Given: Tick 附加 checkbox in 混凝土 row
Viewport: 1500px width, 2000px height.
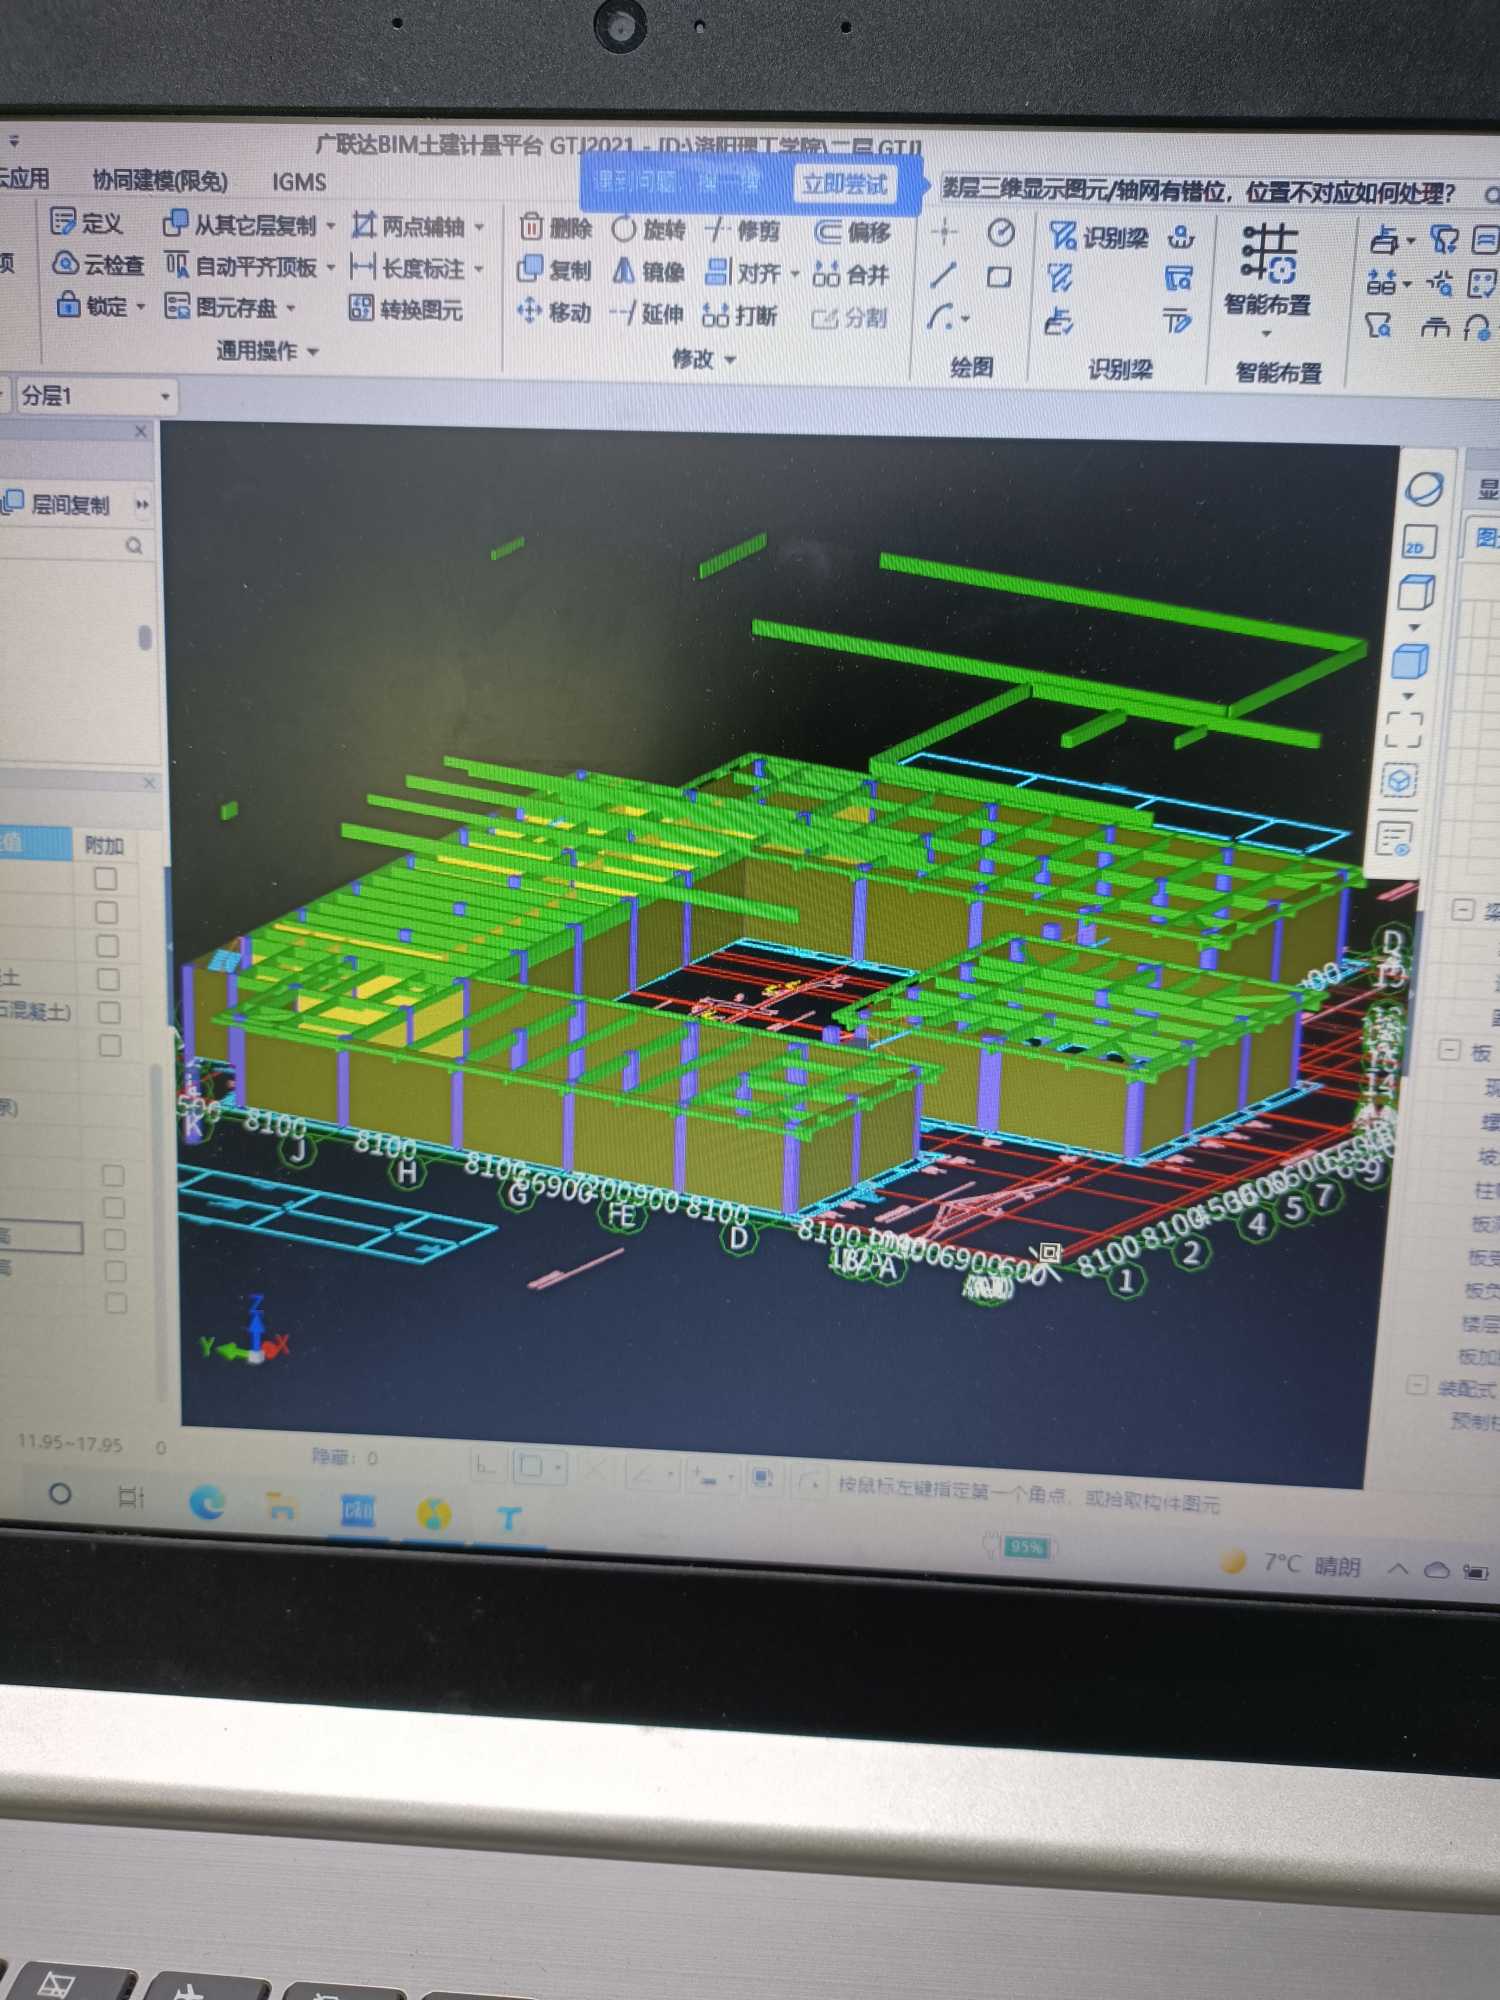Looking at the screenshot, I should (x=109, y=1012).
